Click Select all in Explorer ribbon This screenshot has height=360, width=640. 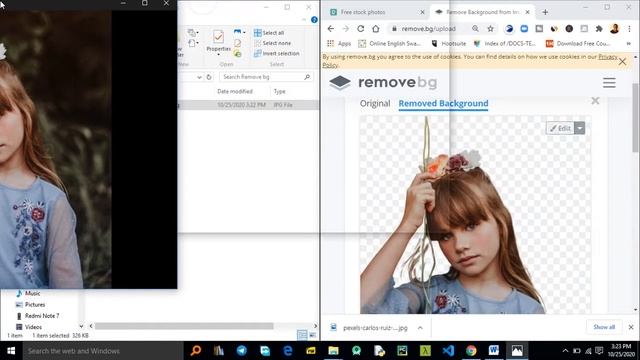[x=269, y=33]
